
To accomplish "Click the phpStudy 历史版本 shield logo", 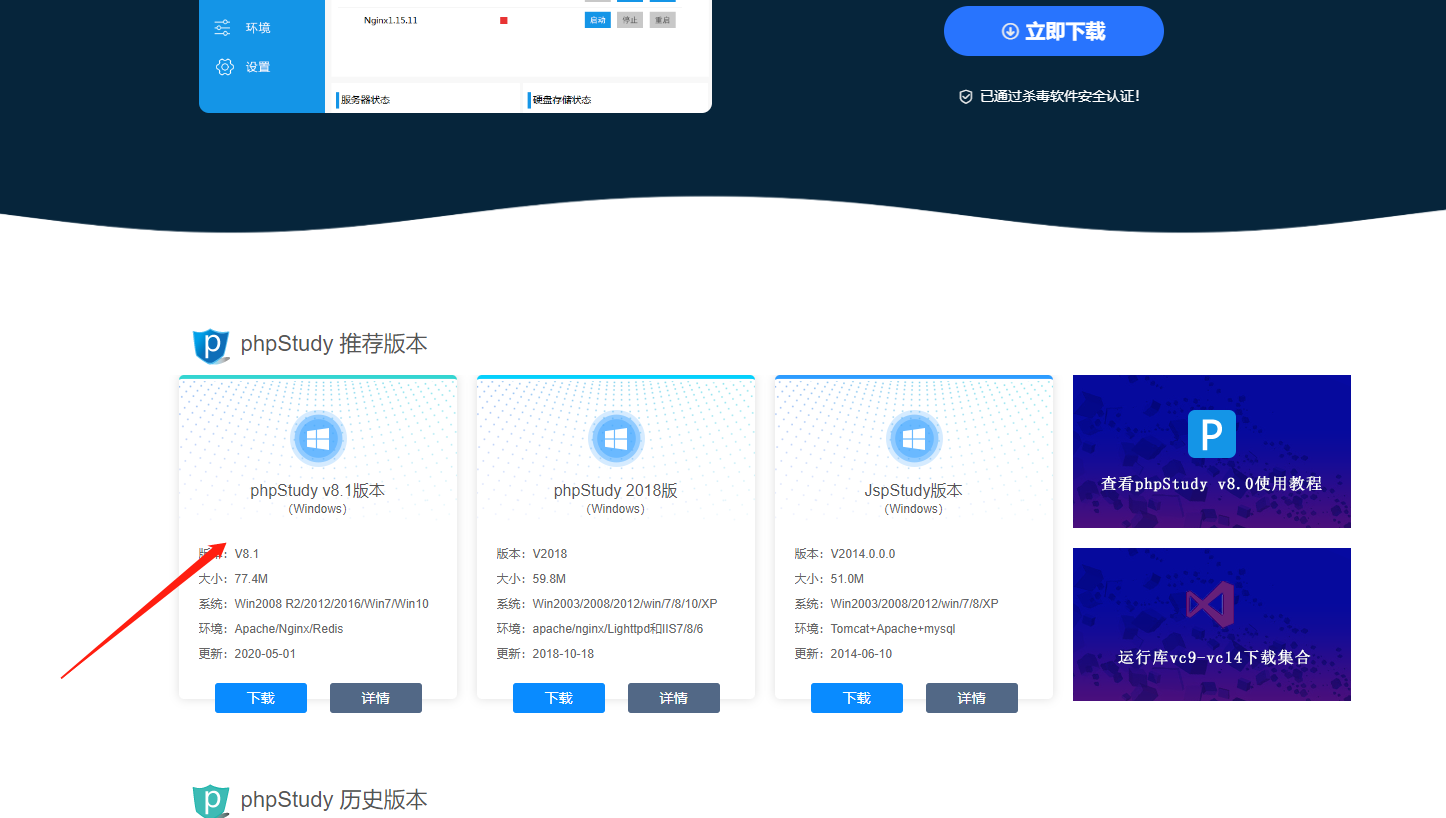I will pyautogui.click(x=211, y=801).
